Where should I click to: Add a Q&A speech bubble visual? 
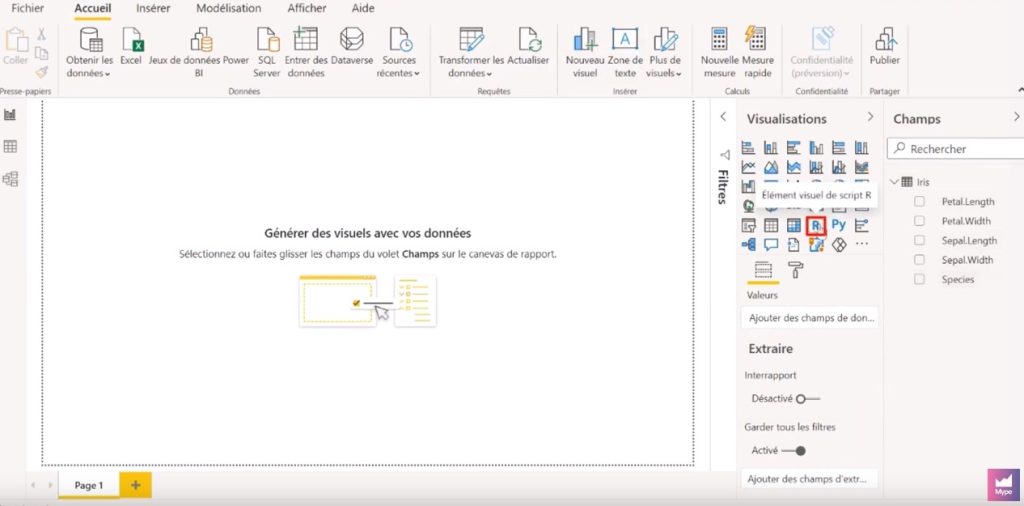tap(771, 244)
